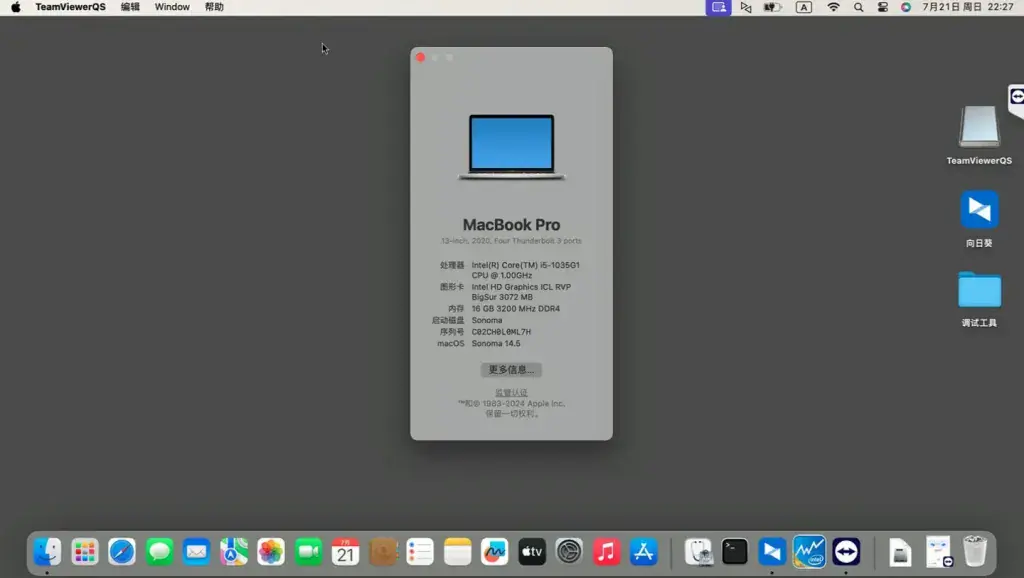Image resolution: width=1024 pixels, height=578 pixels.
Task: Open the menu bar date and time
Action: click(968, 7)
